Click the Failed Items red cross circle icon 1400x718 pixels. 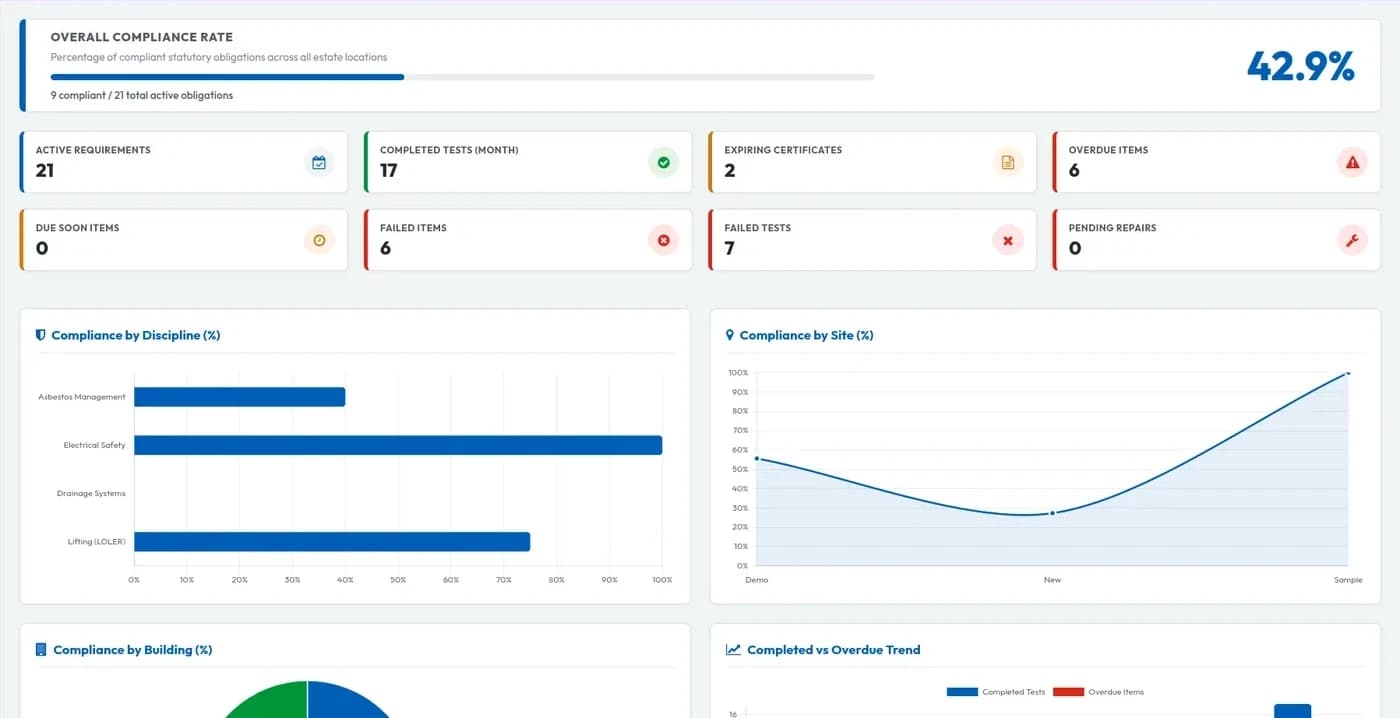663,240
